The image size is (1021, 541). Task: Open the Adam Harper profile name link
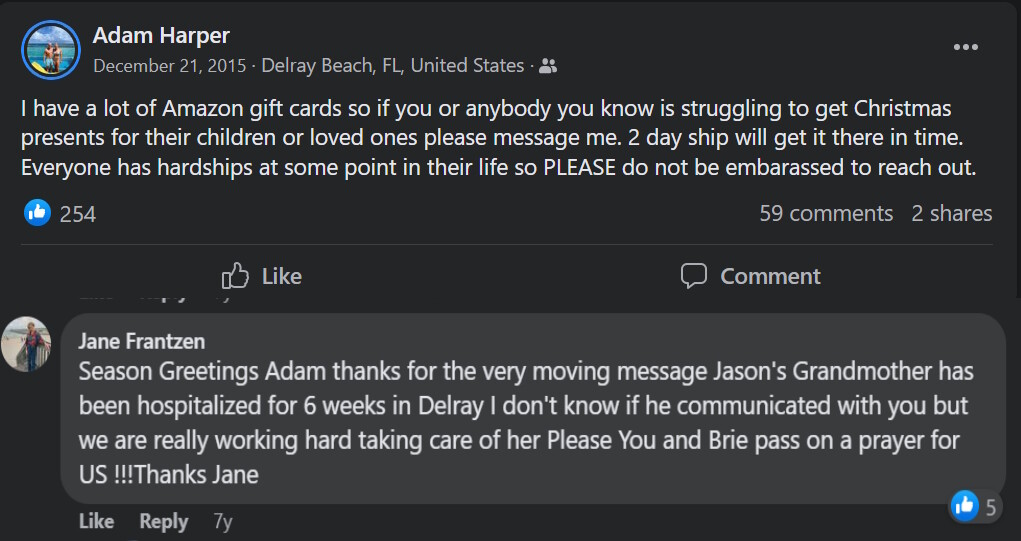pos(161,36)
